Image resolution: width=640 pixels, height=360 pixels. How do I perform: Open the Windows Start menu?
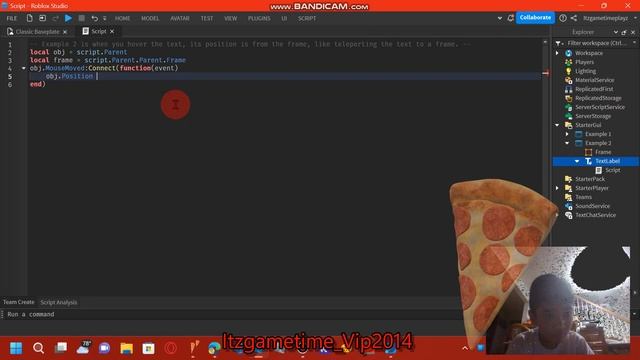(16, 348)
